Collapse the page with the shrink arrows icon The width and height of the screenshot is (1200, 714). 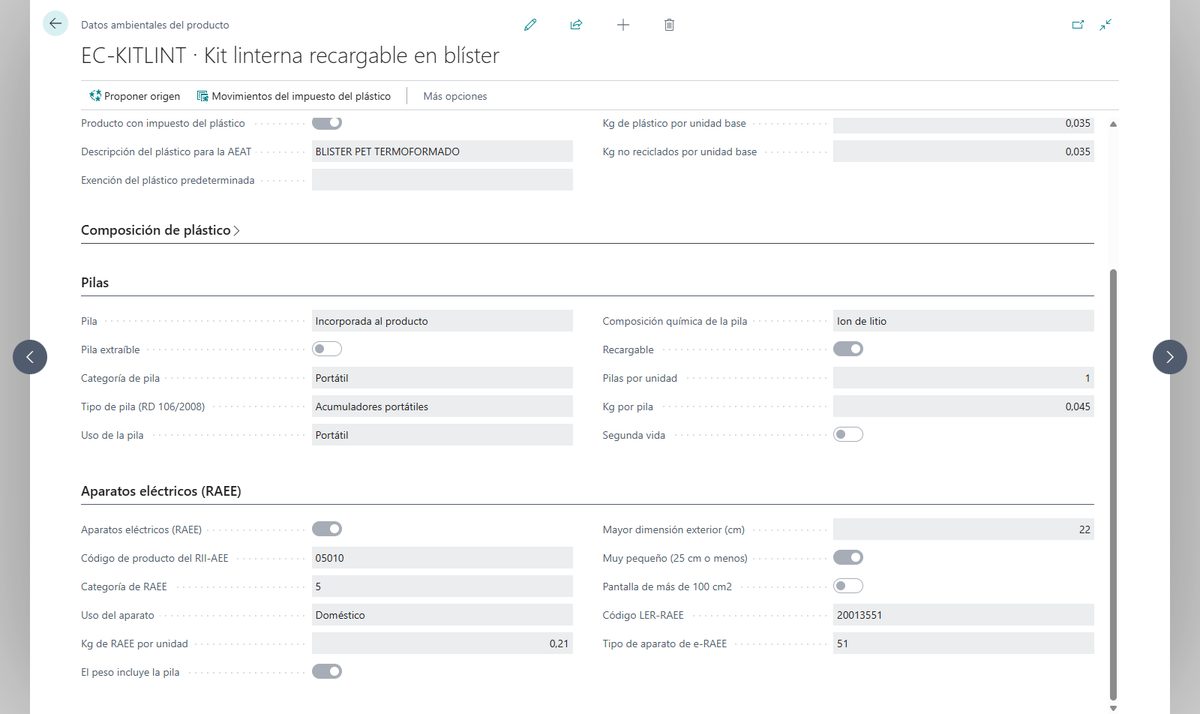click(1106, 25)
